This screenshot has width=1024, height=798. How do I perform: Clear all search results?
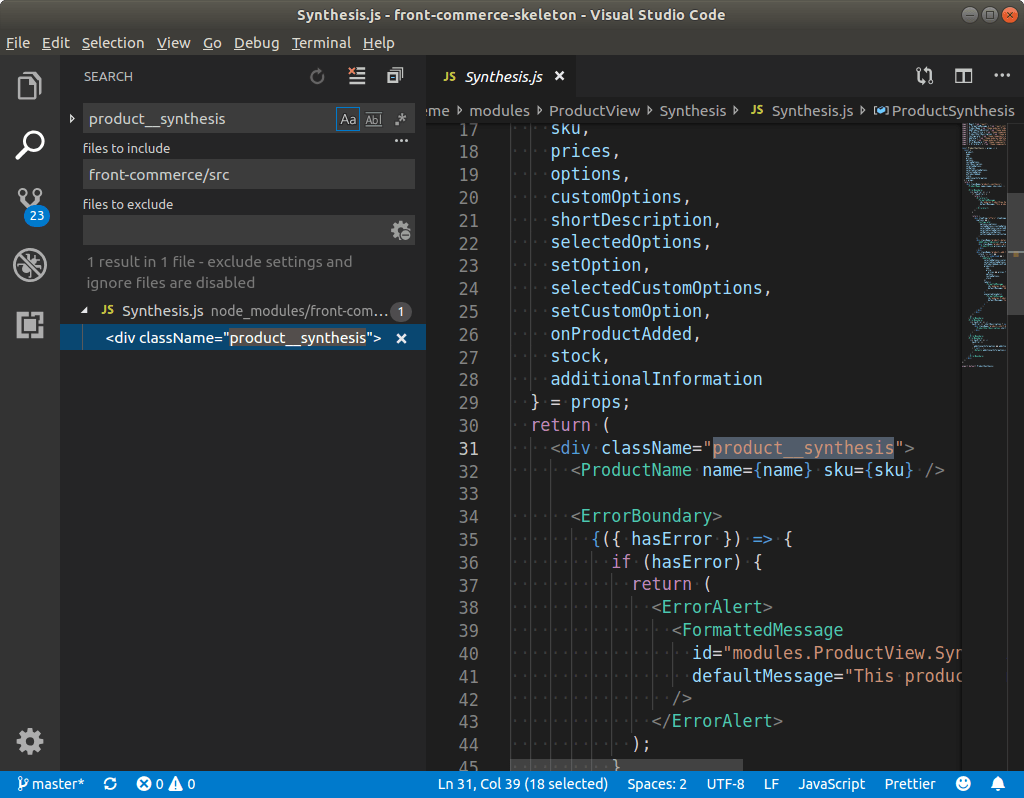(357, 76)
